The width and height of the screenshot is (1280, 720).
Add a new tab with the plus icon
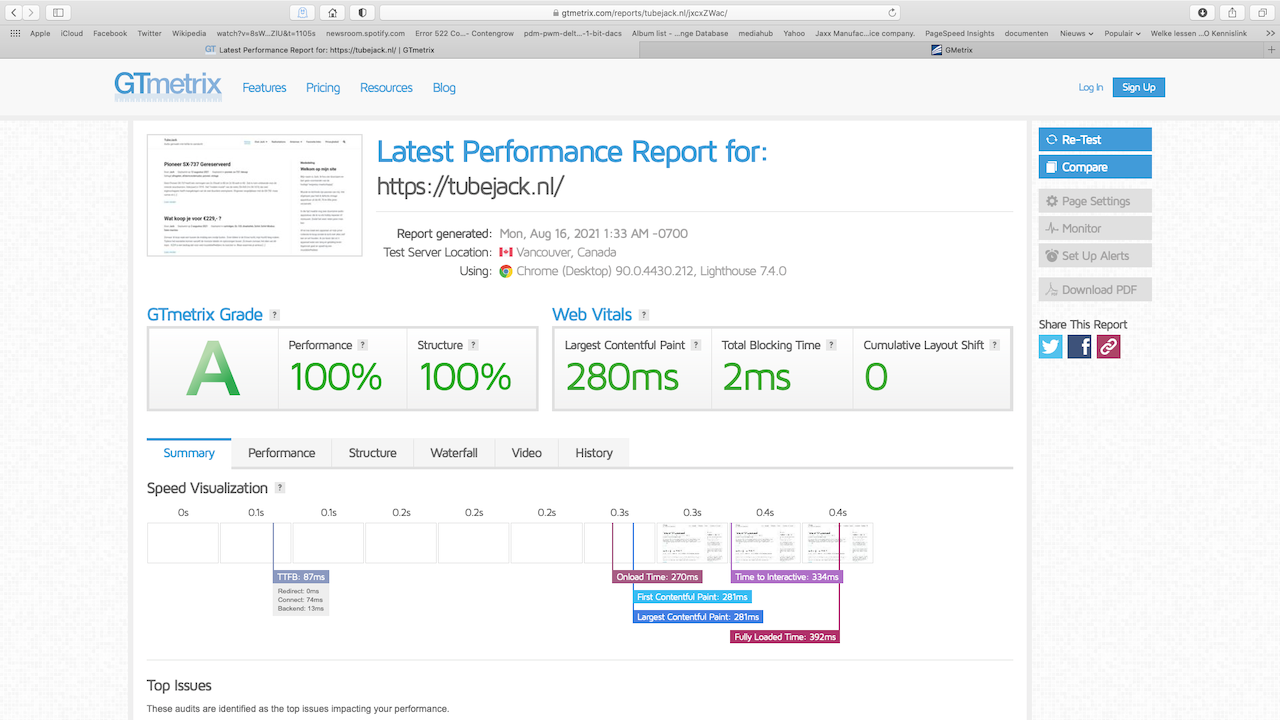tap(1272, 49)
